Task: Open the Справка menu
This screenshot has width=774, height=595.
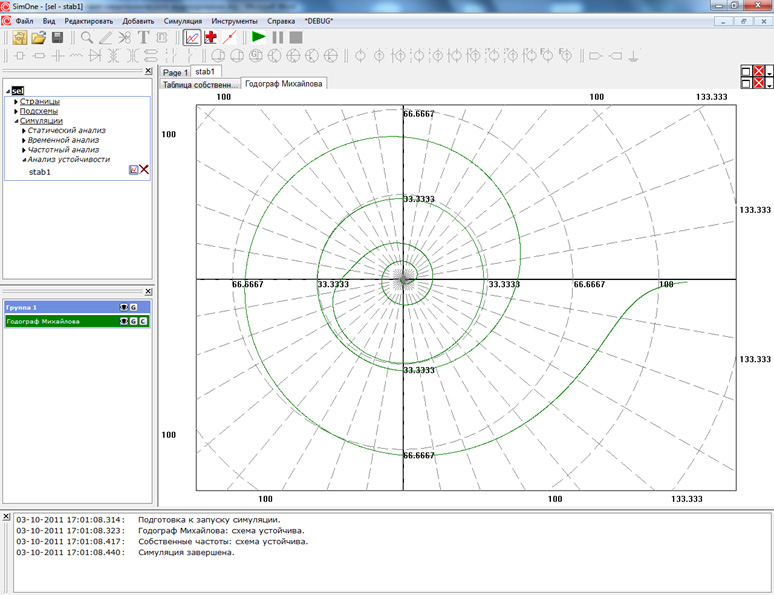Action: pos(281,21)
